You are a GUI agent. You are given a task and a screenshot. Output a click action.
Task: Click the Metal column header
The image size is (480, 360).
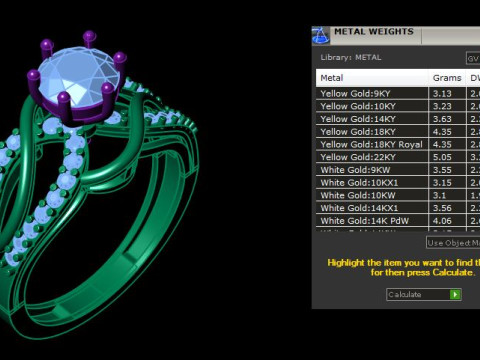click(x=372, y=78)
